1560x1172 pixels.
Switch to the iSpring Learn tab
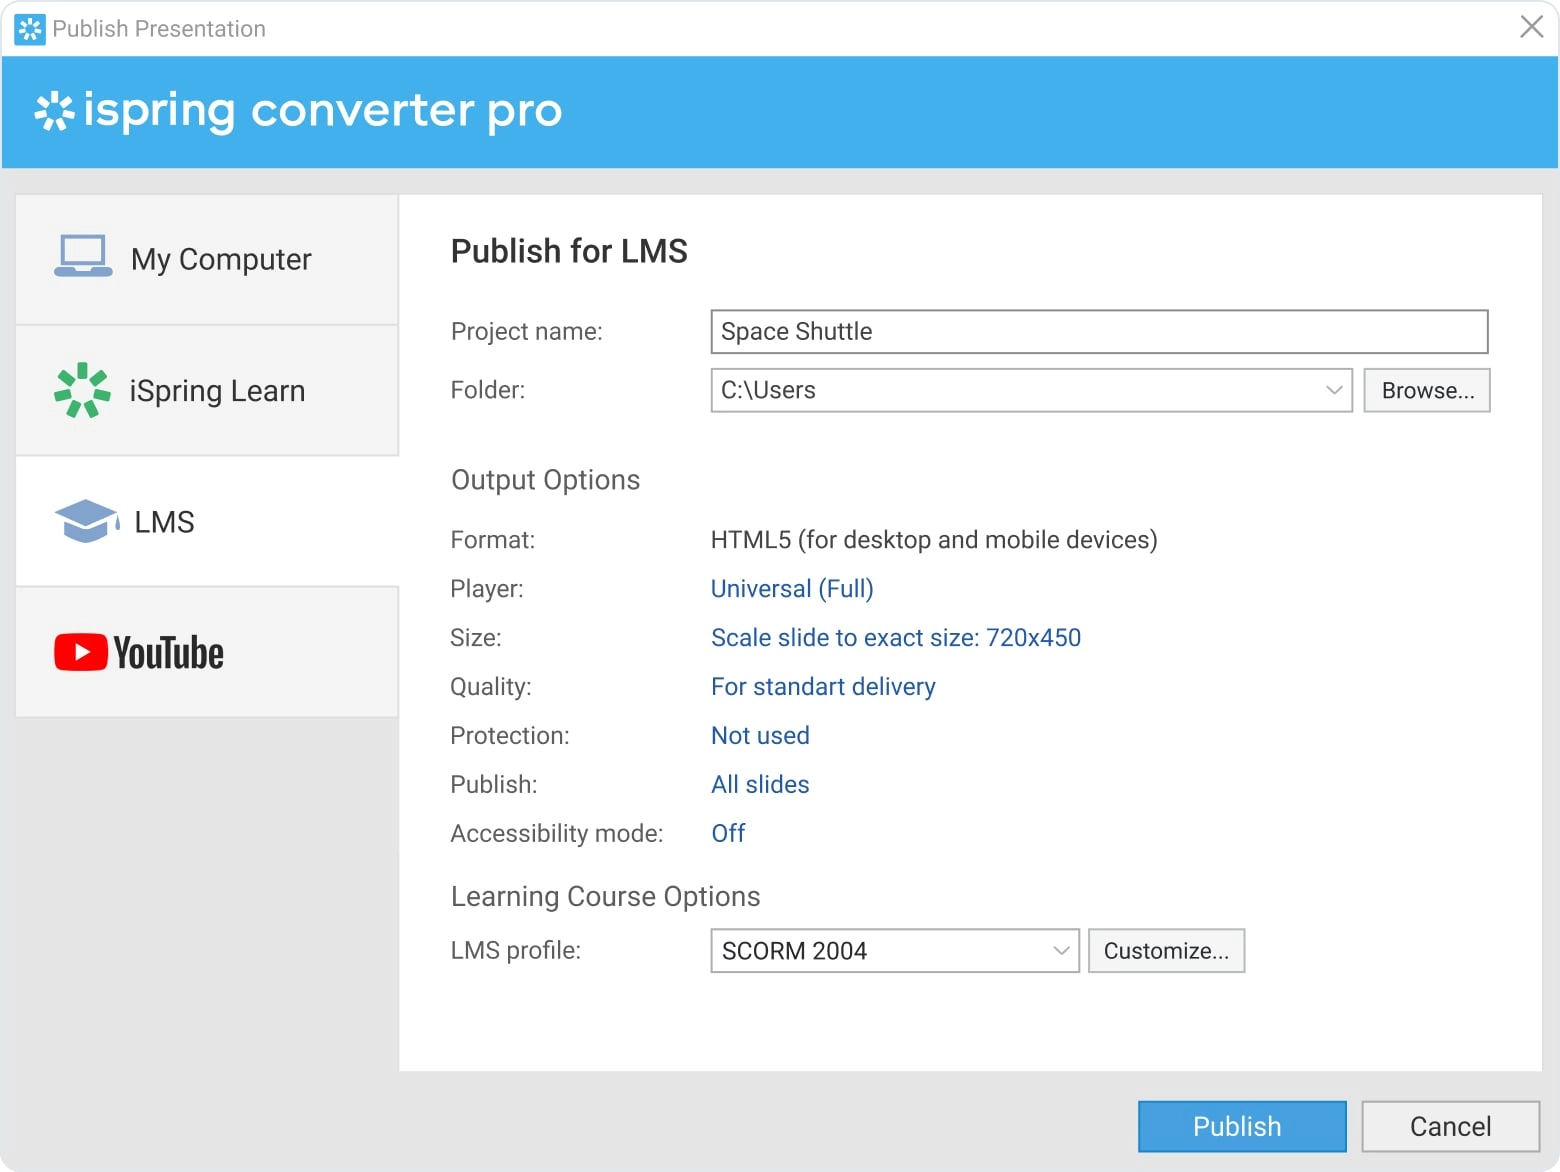(207, 391)
